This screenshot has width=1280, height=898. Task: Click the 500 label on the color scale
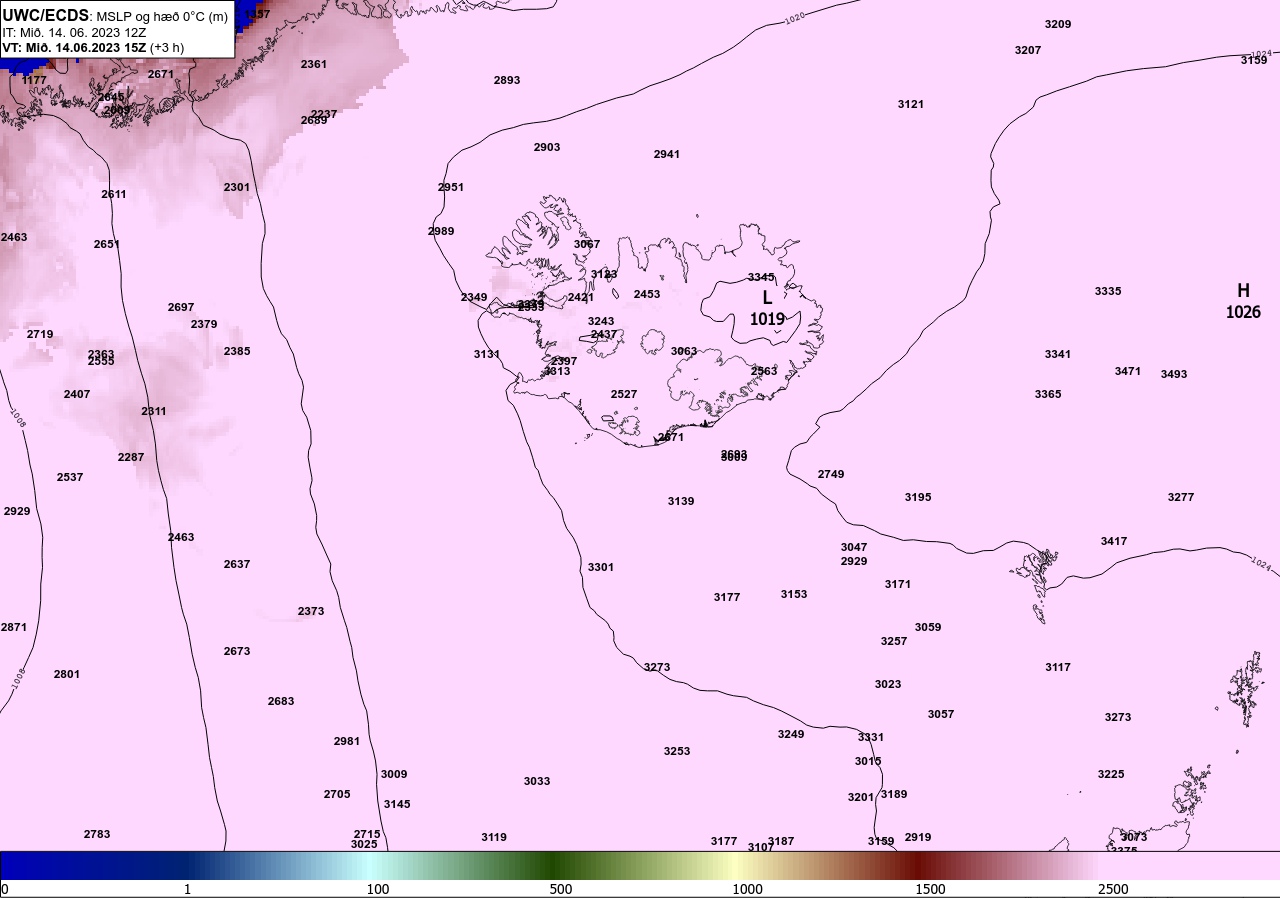[561, 889]
